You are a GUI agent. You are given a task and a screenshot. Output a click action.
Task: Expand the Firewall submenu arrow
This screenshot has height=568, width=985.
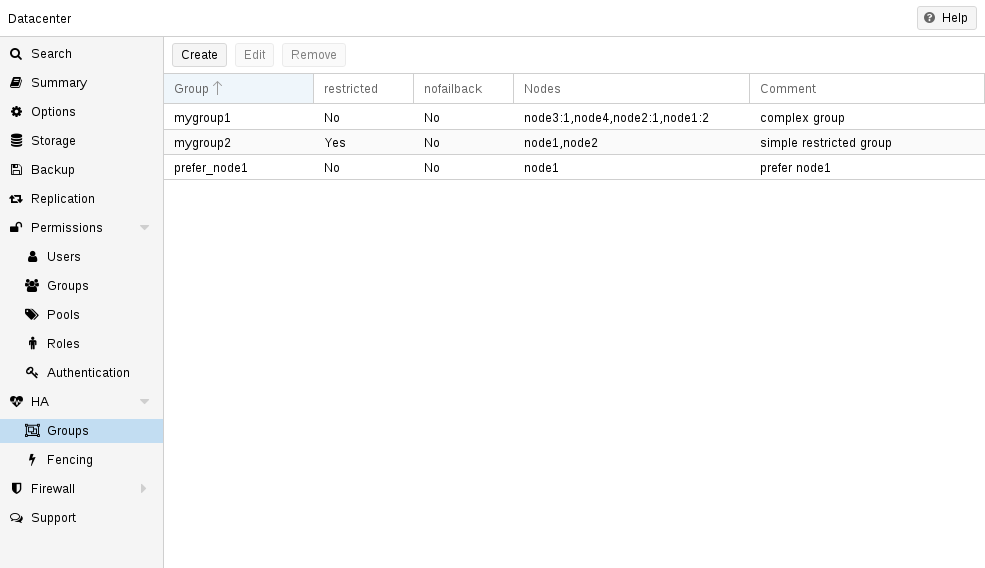tap(144, 489)
